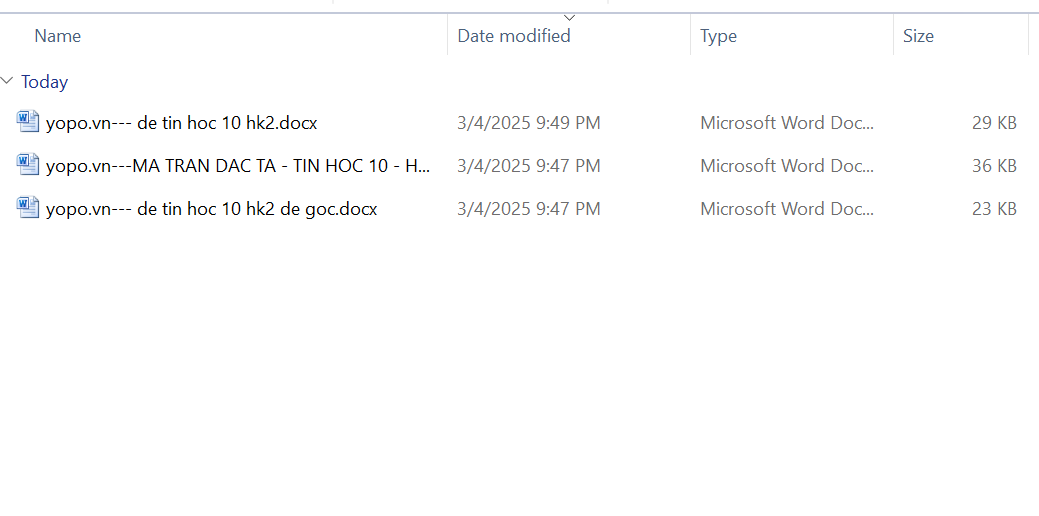Click the Word icon of 'hk2 de goc.docx'
The width and height of the screenshot is (1039, 516).
(x=28, y=208)
